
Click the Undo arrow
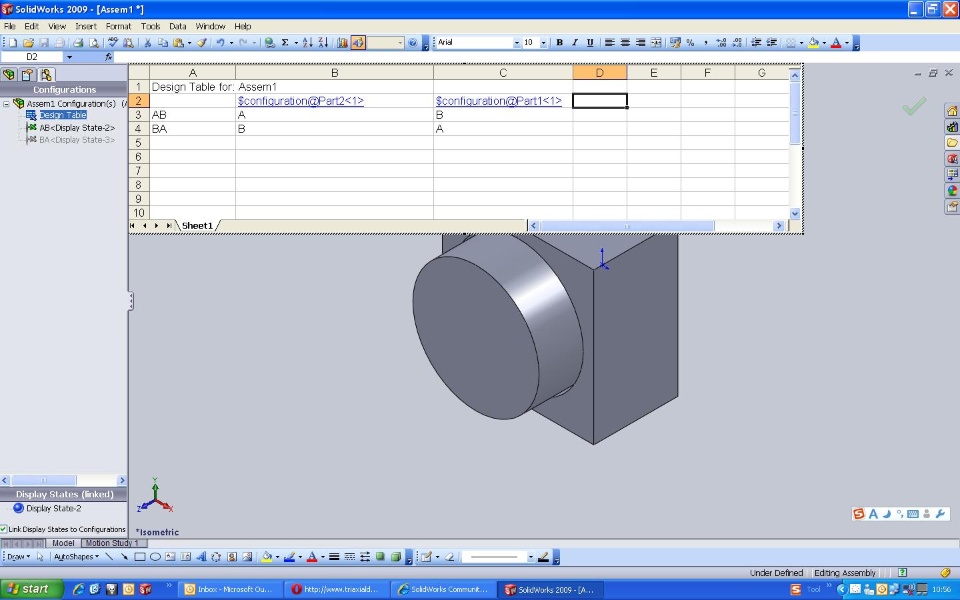click(220, 43)
